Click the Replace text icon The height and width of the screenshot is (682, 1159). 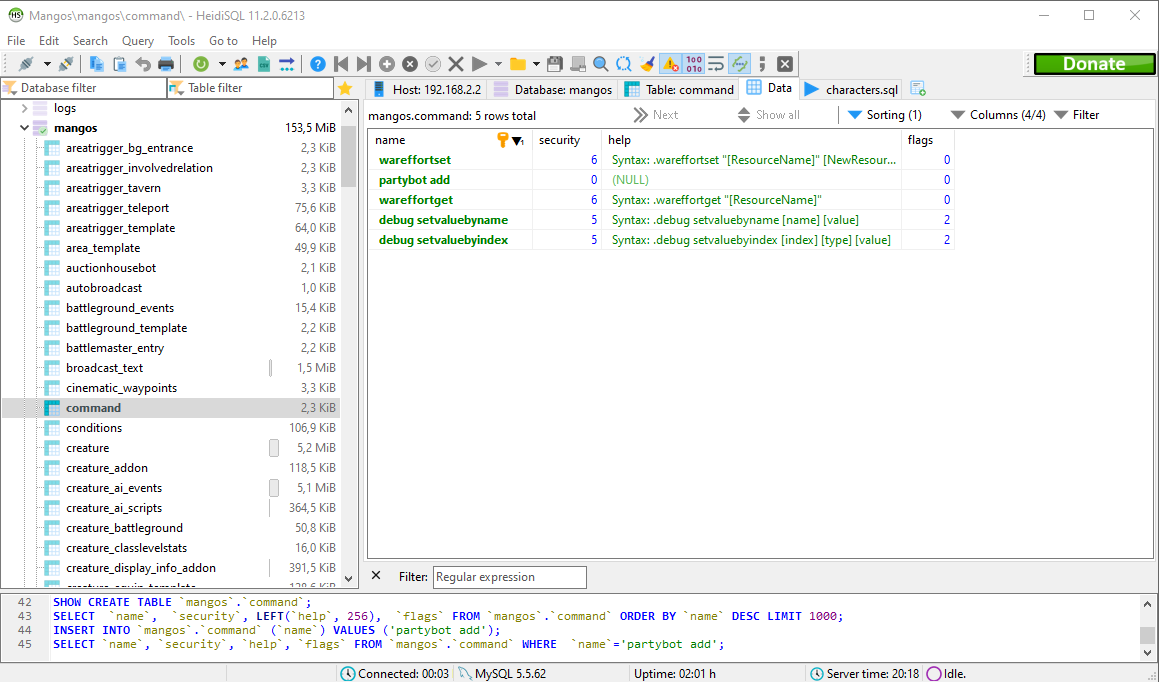coord(624,64)
